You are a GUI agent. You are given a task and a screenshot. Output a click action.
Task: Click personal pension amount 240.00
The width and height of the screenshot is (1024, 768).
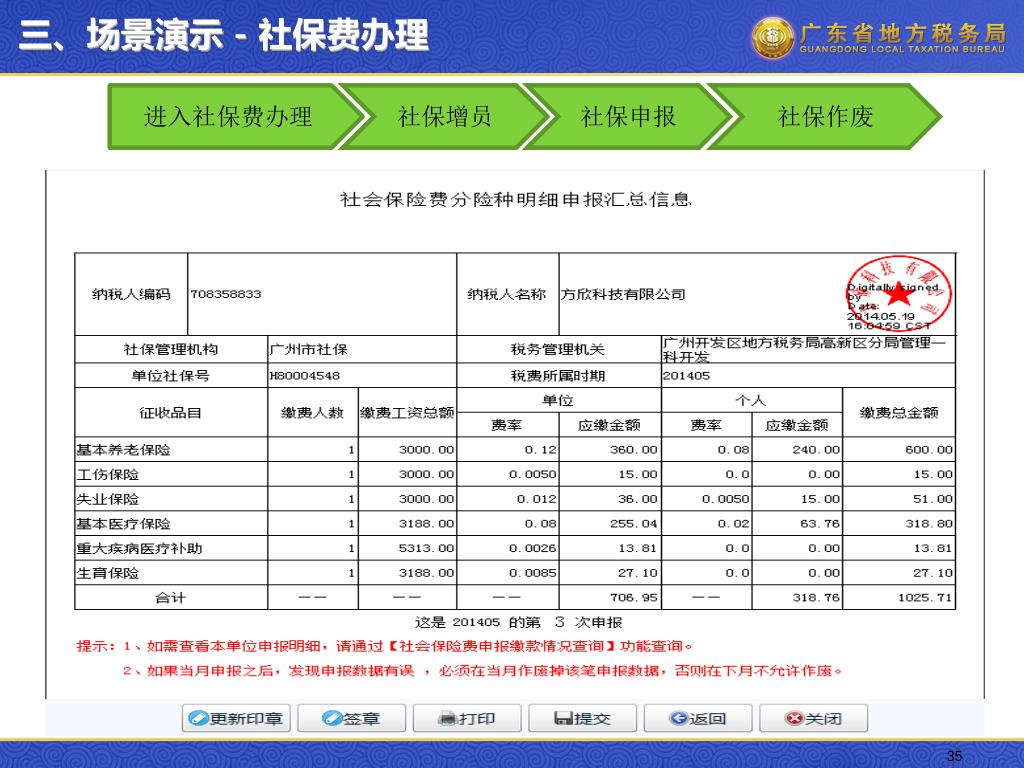pos(816,450)
